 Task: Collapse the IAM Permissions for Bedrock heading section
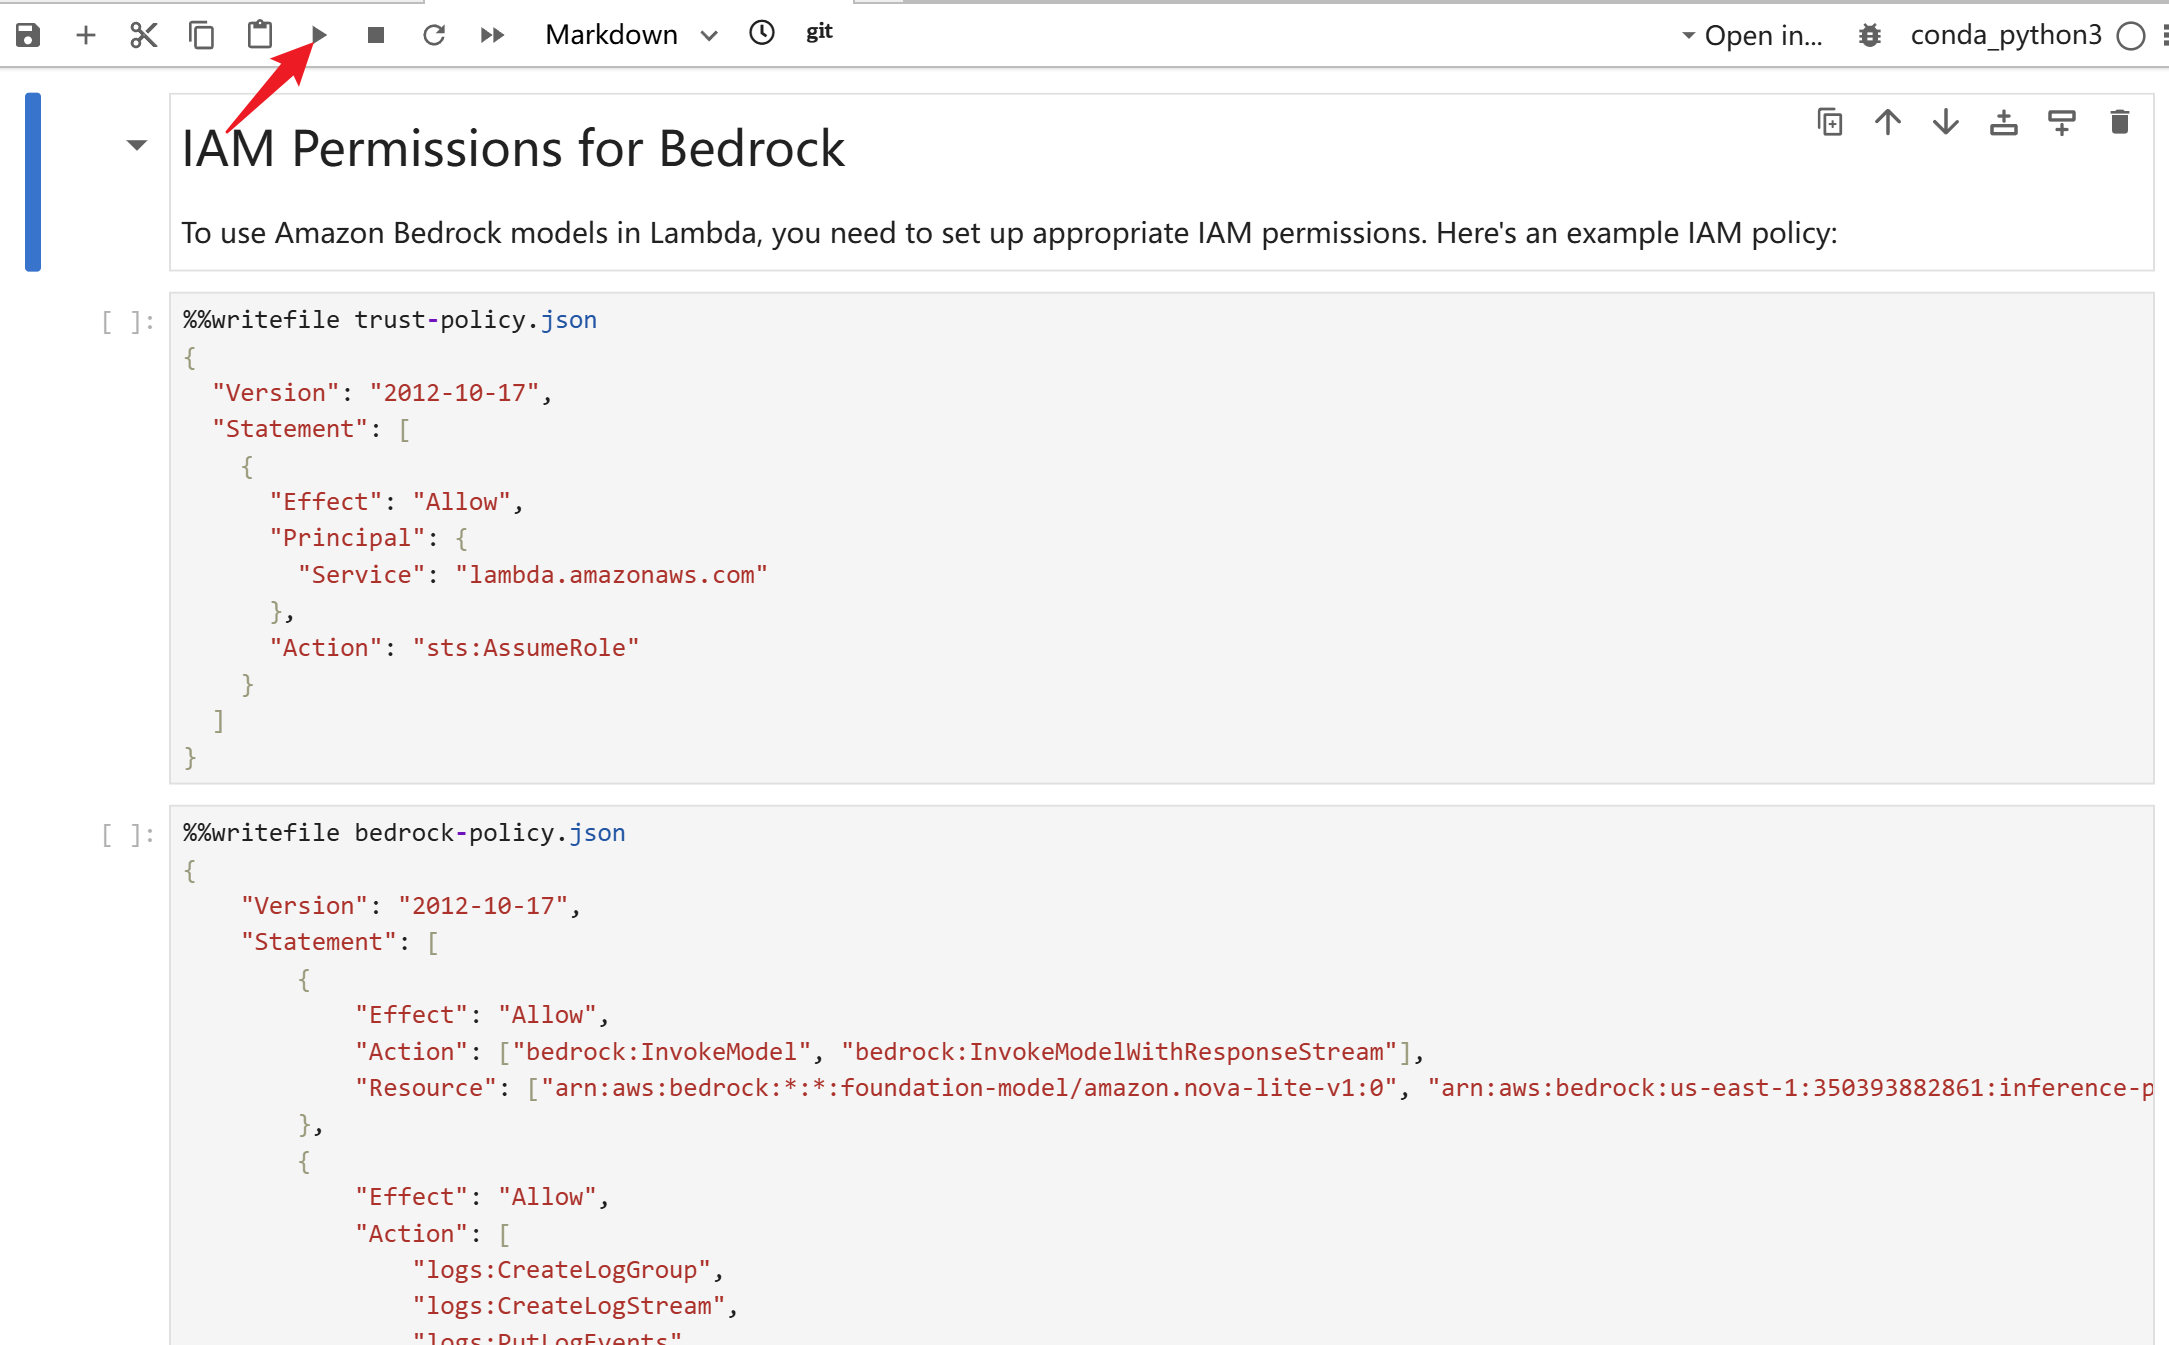point(137,146)
